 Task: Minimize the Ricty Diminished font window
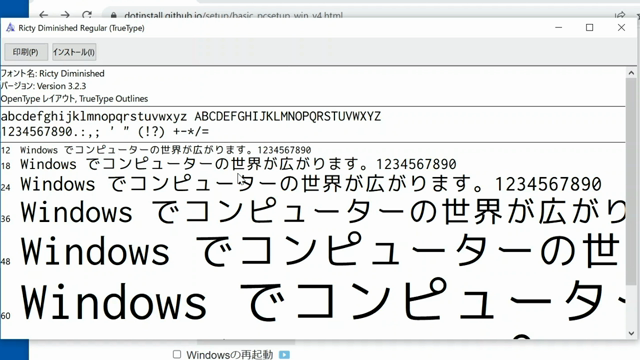tap(559, 28)
